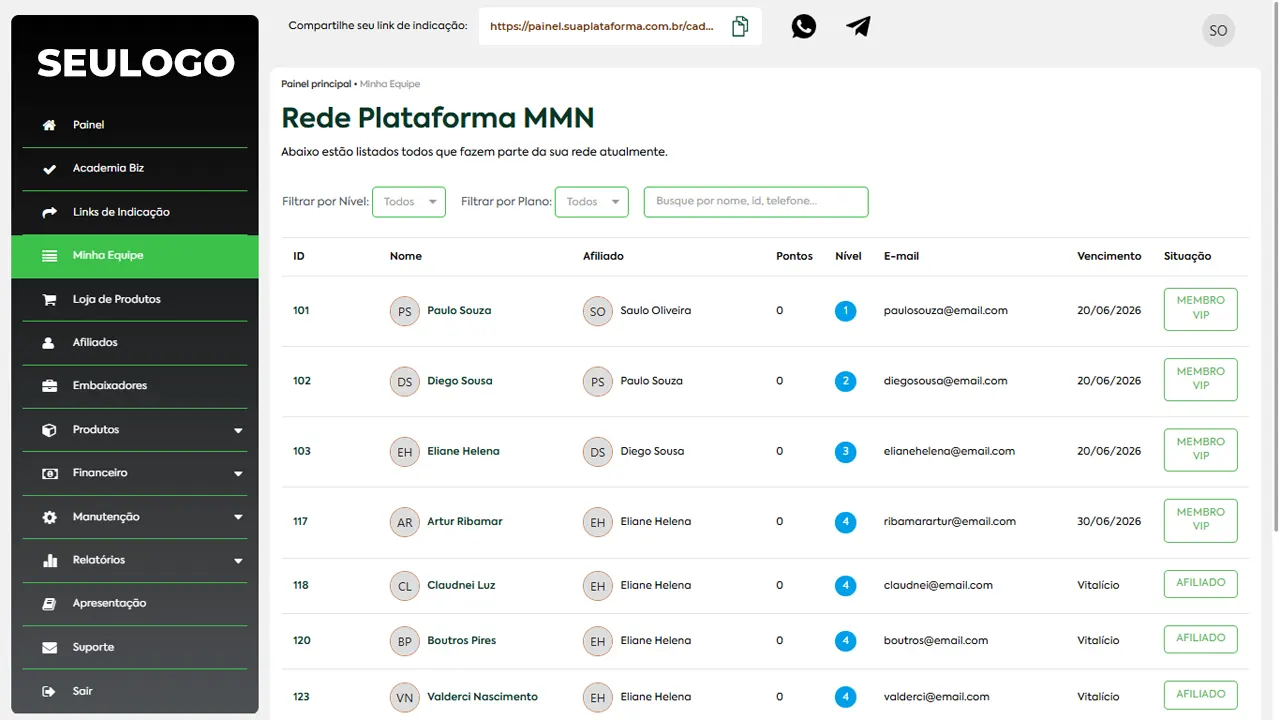Click the Academia Biz checkmark icon

point(49,169)
